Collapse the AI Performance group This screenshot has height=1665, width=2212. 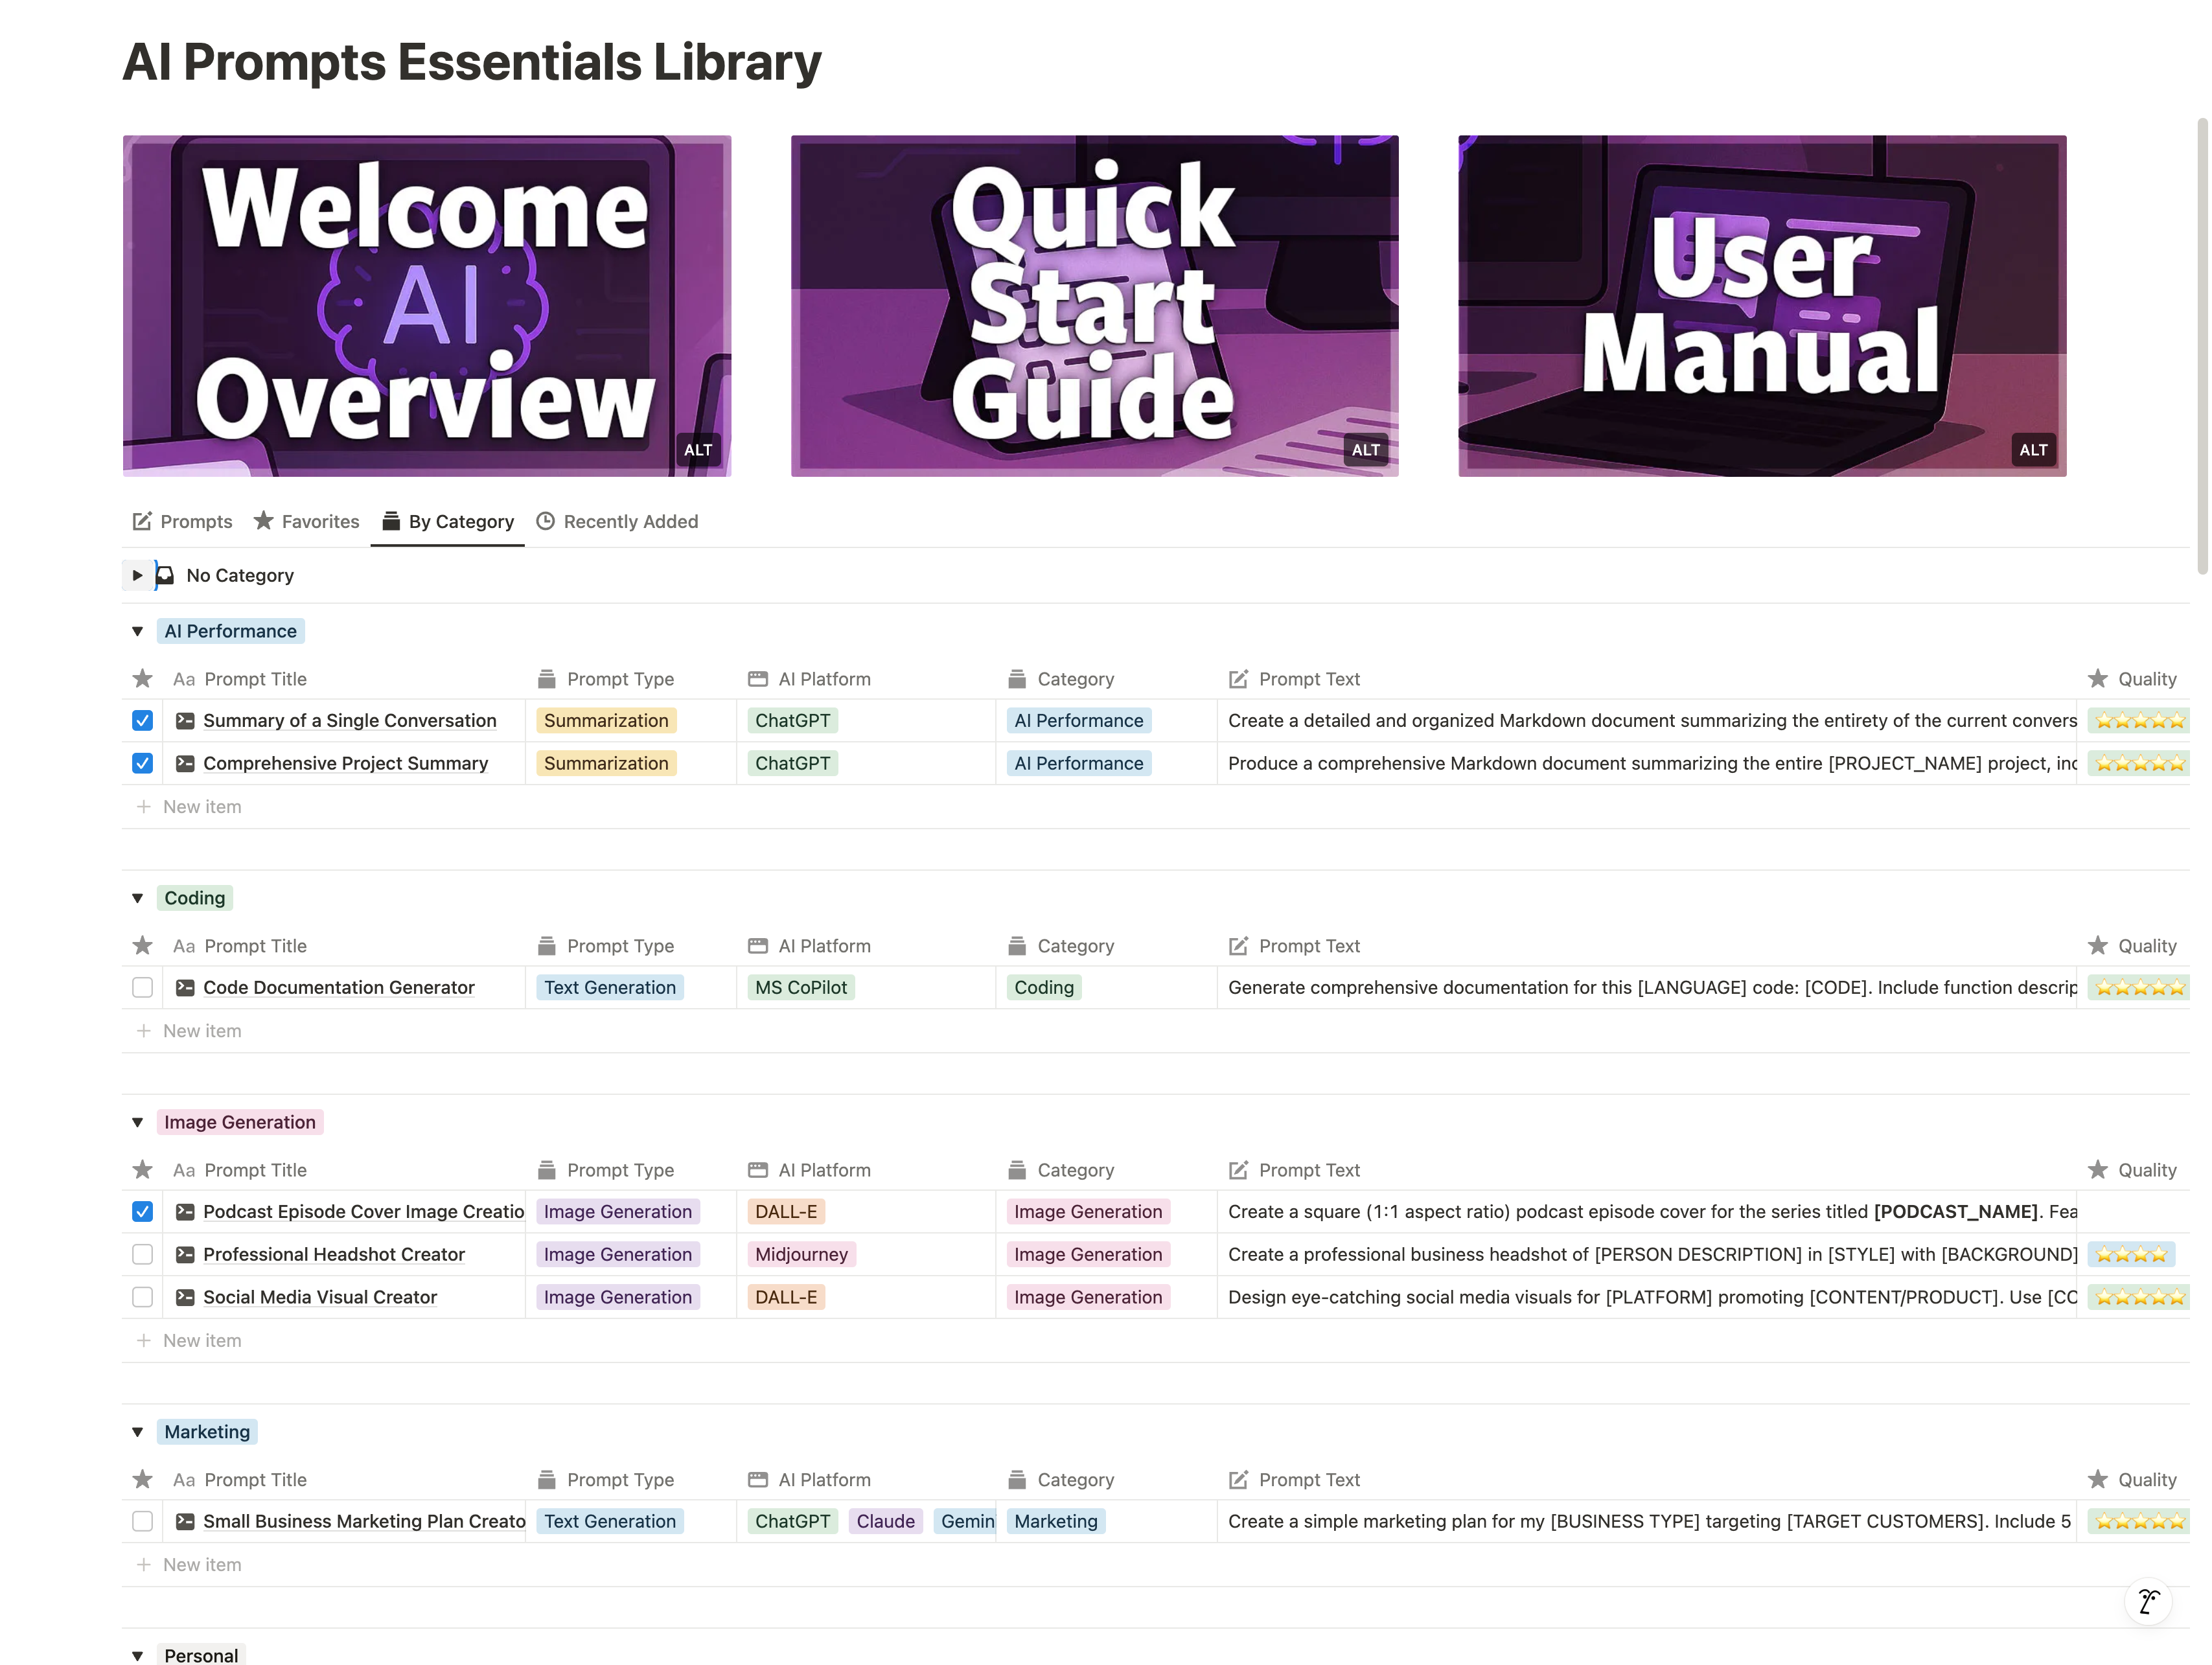(x=138, y=631)
